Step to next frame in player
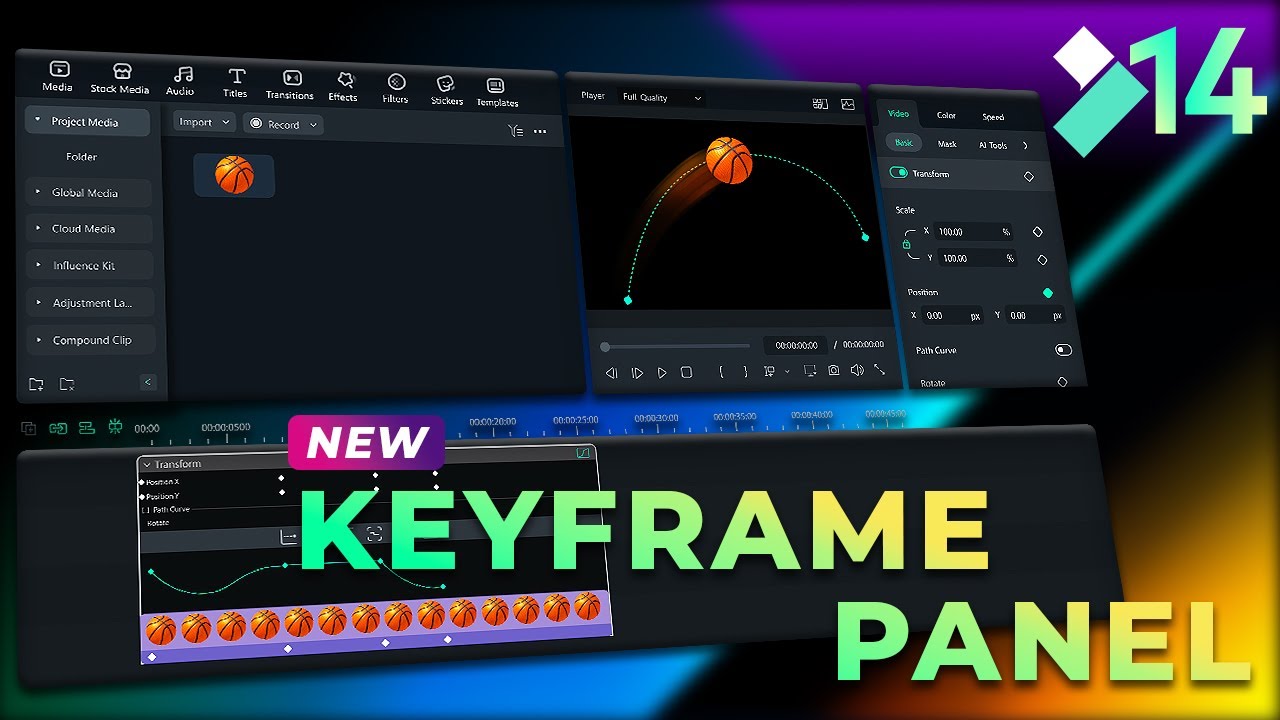The image size is (1280, 720). pos(637,373)
